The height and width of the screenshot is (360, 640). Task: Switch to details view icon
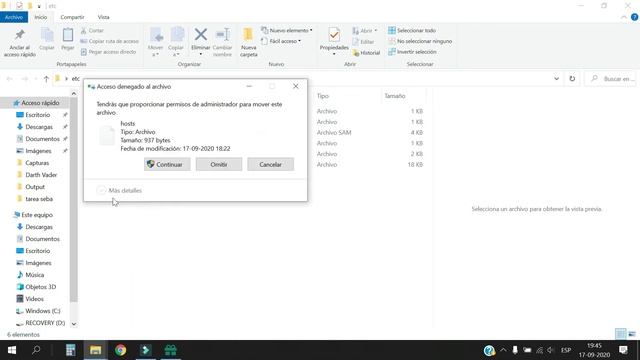[x=620, y=334]
